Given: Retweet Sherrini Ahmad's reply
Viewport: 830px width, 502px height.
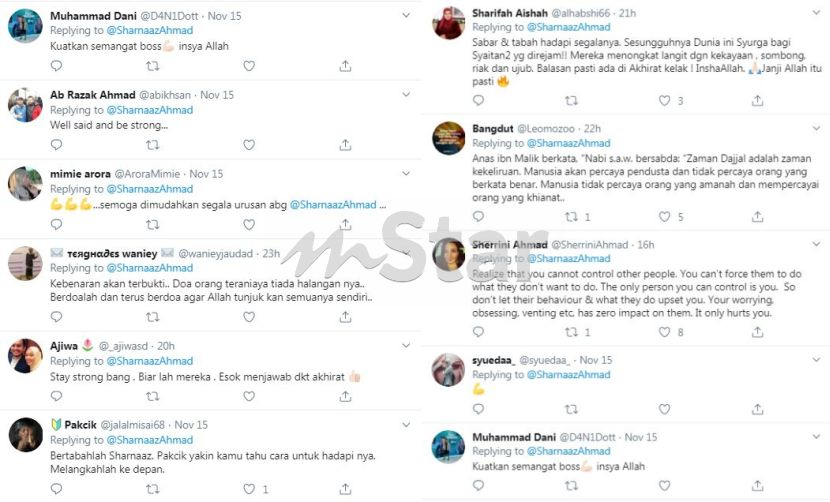Looking at the screenshot, I should (x=571, y=332).
